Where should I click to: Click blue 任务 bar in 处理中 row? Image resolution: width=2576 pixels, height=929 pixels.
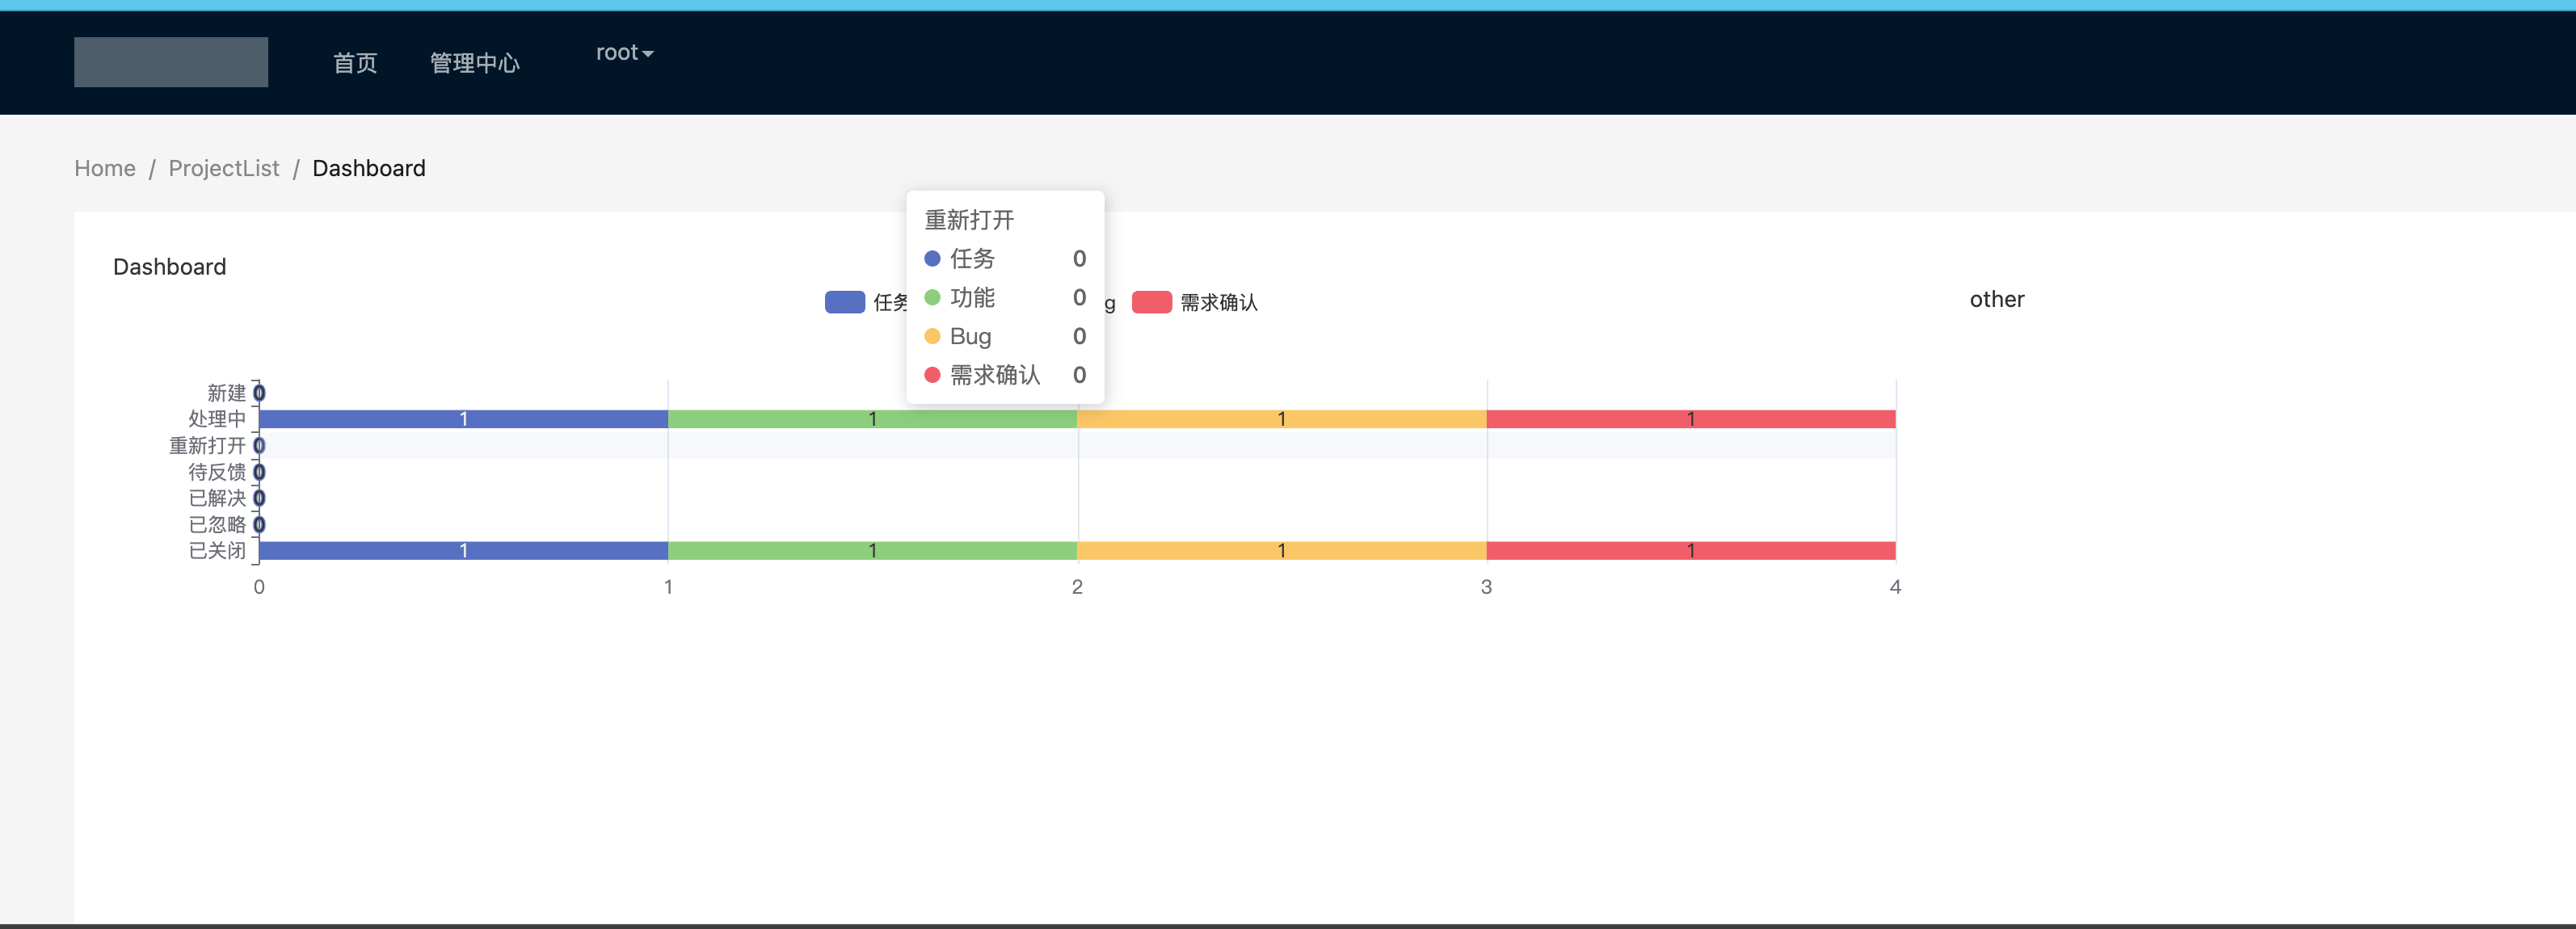pos(463,419)
